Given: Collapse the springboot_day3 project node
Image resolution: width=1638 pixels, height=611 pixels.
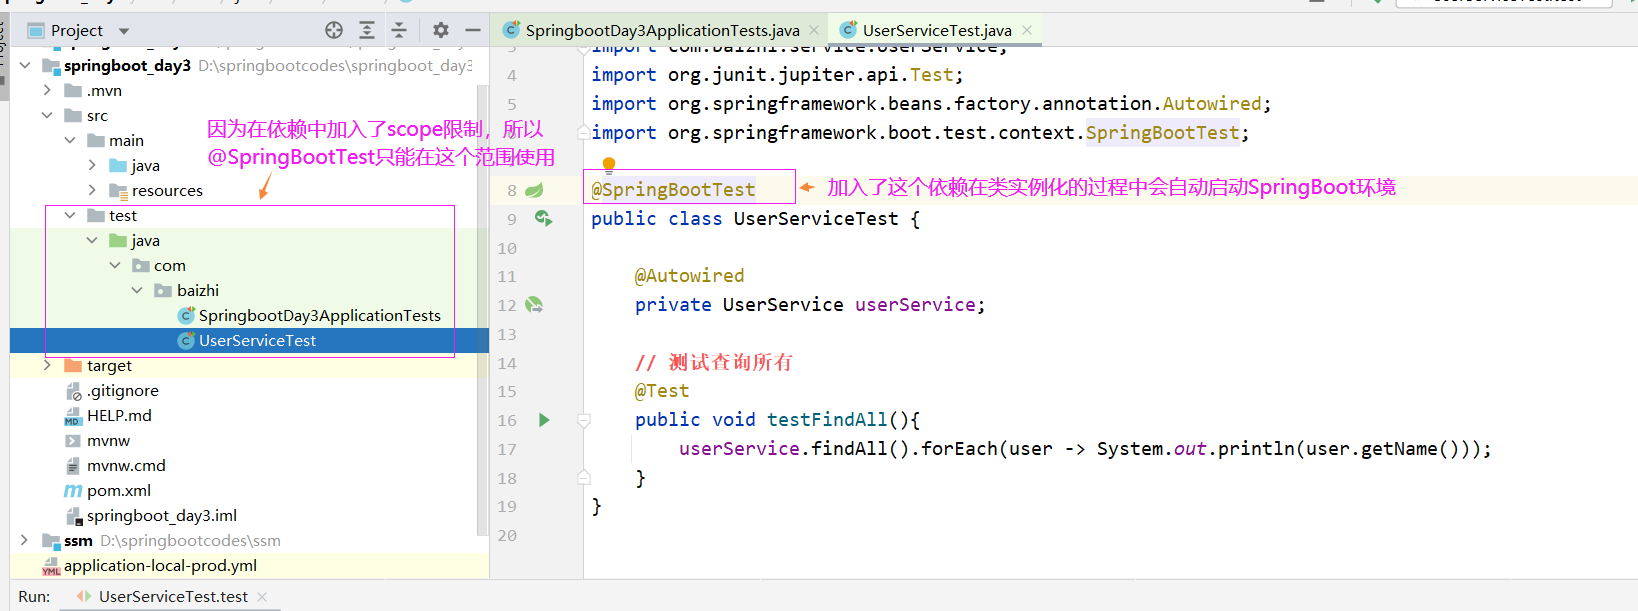Looking at the screenshot, I should pos(25,66).
